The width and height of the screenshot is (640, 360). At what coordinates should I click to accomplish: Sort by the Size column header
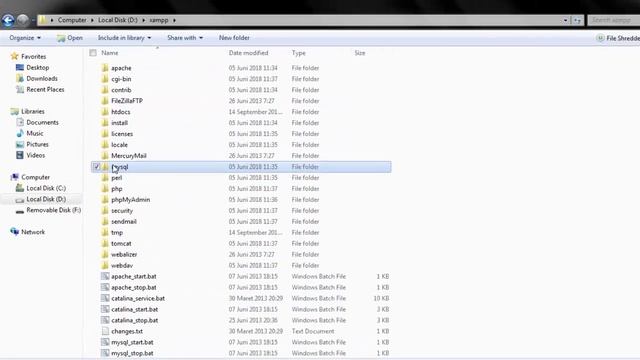pyautogui.click(x=360, y=53)
